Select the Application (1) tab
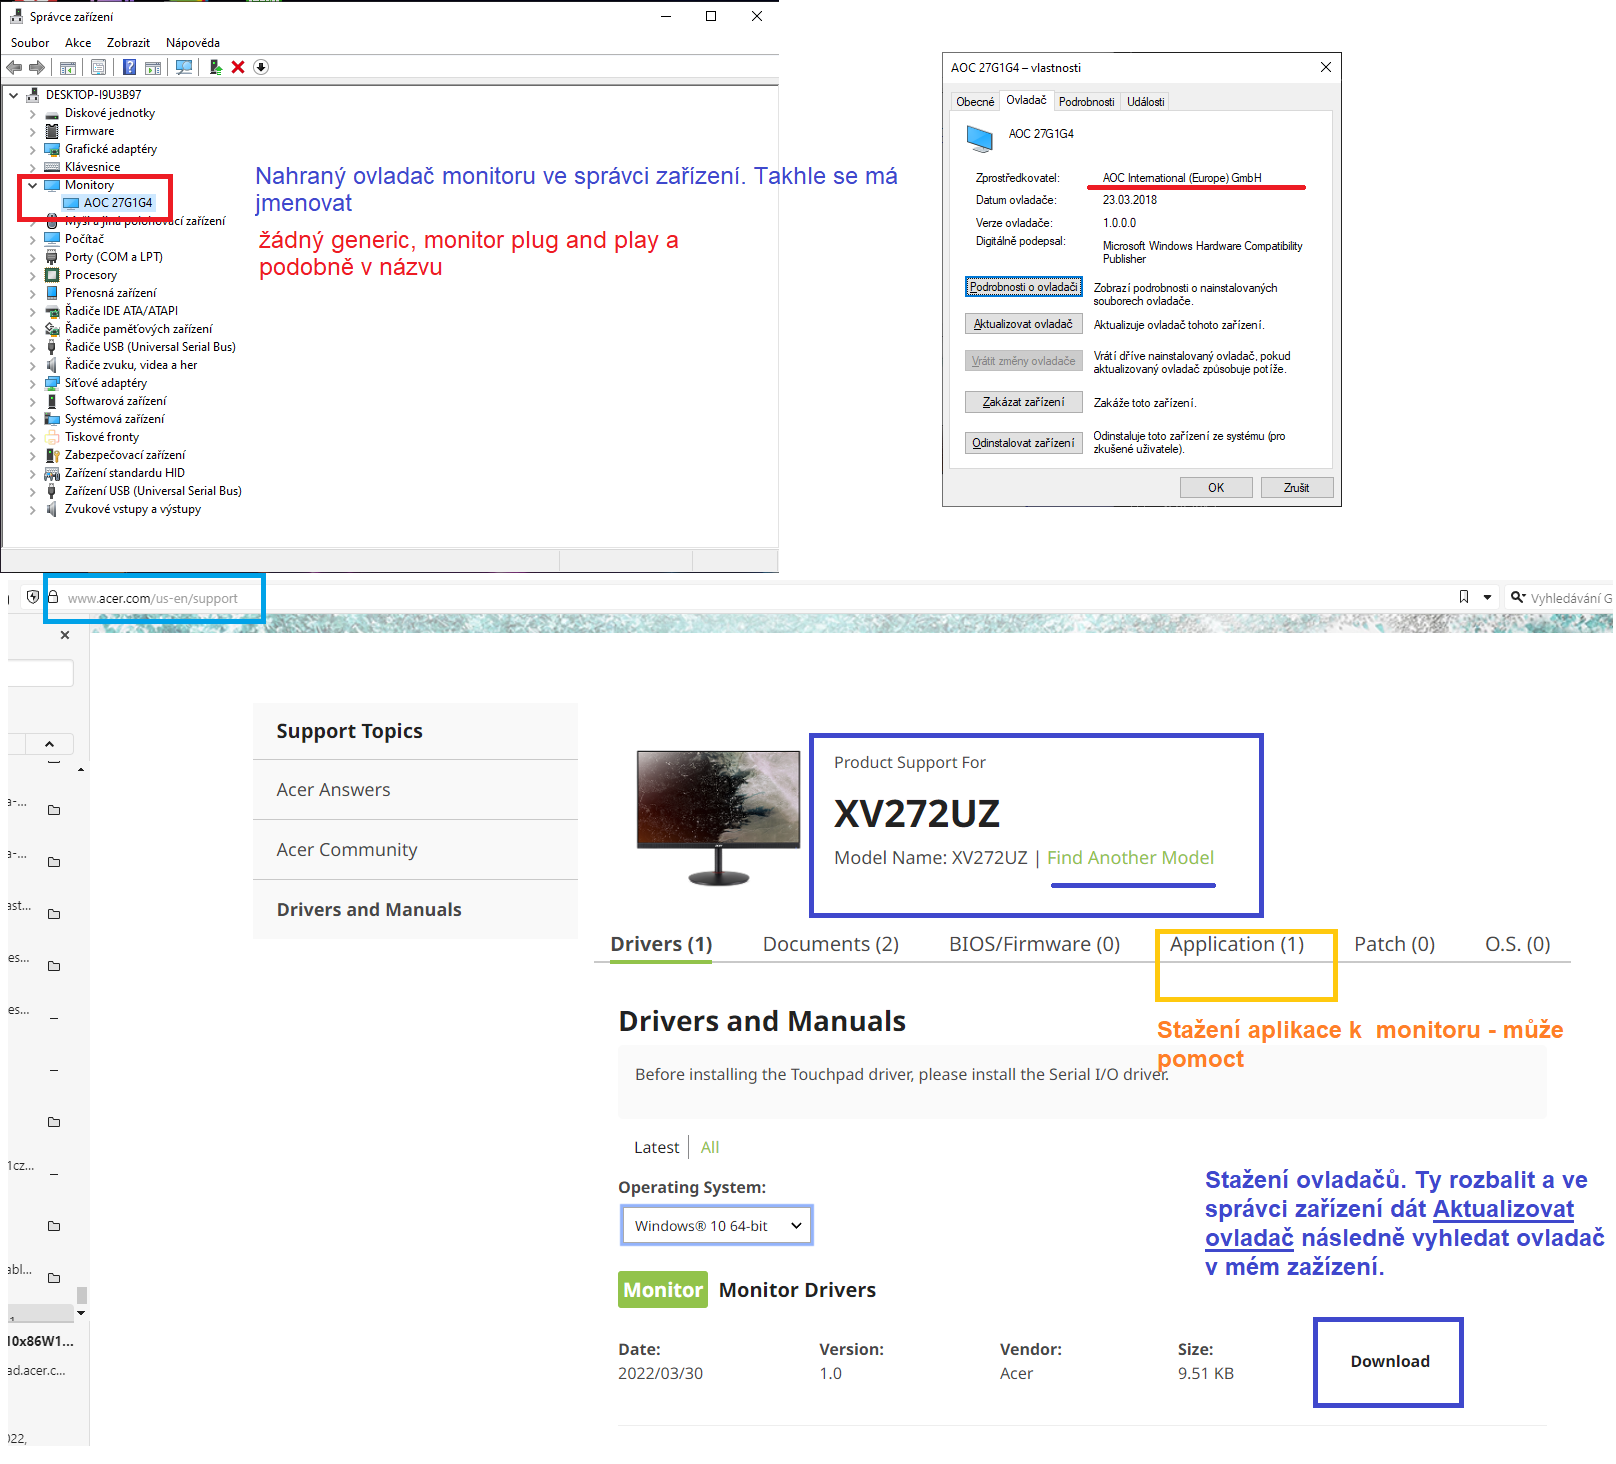The height and width of the screenshot is (1464, 1616). click(x=1237, y=944)
